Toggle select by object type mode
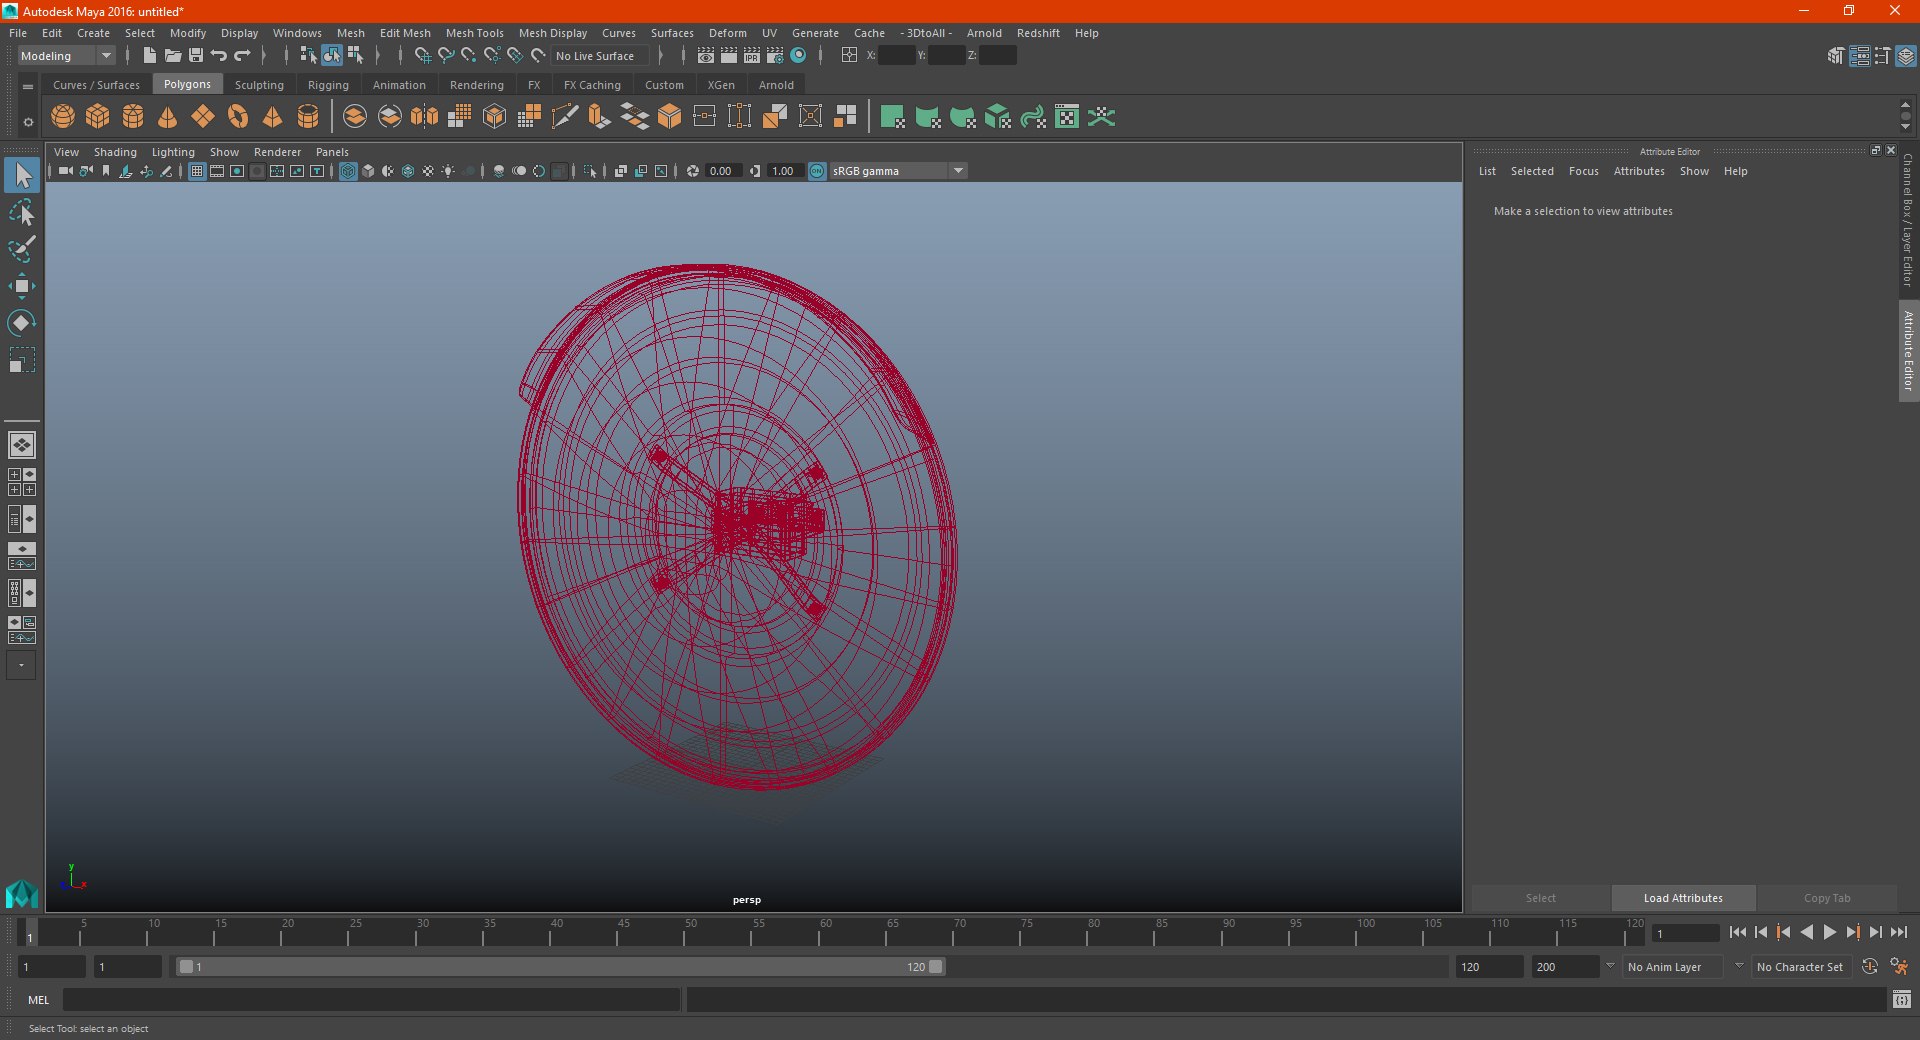Viewport: 1920px width, 1040px height. pyautogui.click(x=332, y=56)
